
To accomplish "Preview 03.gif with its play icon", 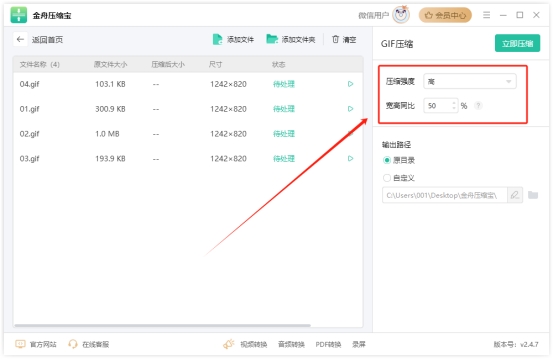I will click(350, 158).
